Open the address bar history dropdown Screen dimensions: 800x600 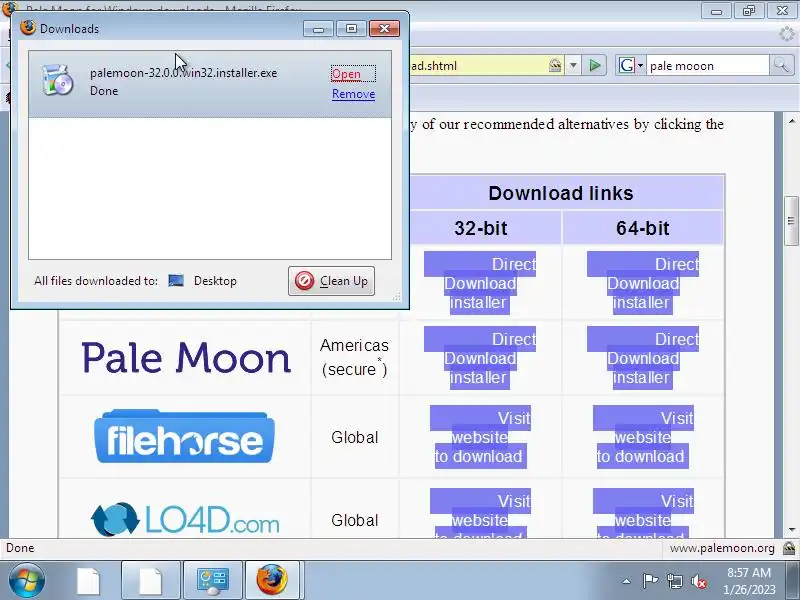click(573, 65)
